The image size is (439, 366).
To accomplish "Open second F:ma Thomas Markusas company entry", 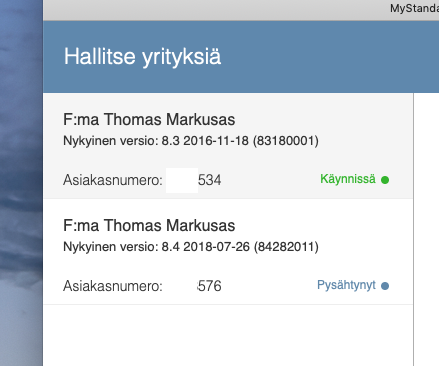I will 228,252.
